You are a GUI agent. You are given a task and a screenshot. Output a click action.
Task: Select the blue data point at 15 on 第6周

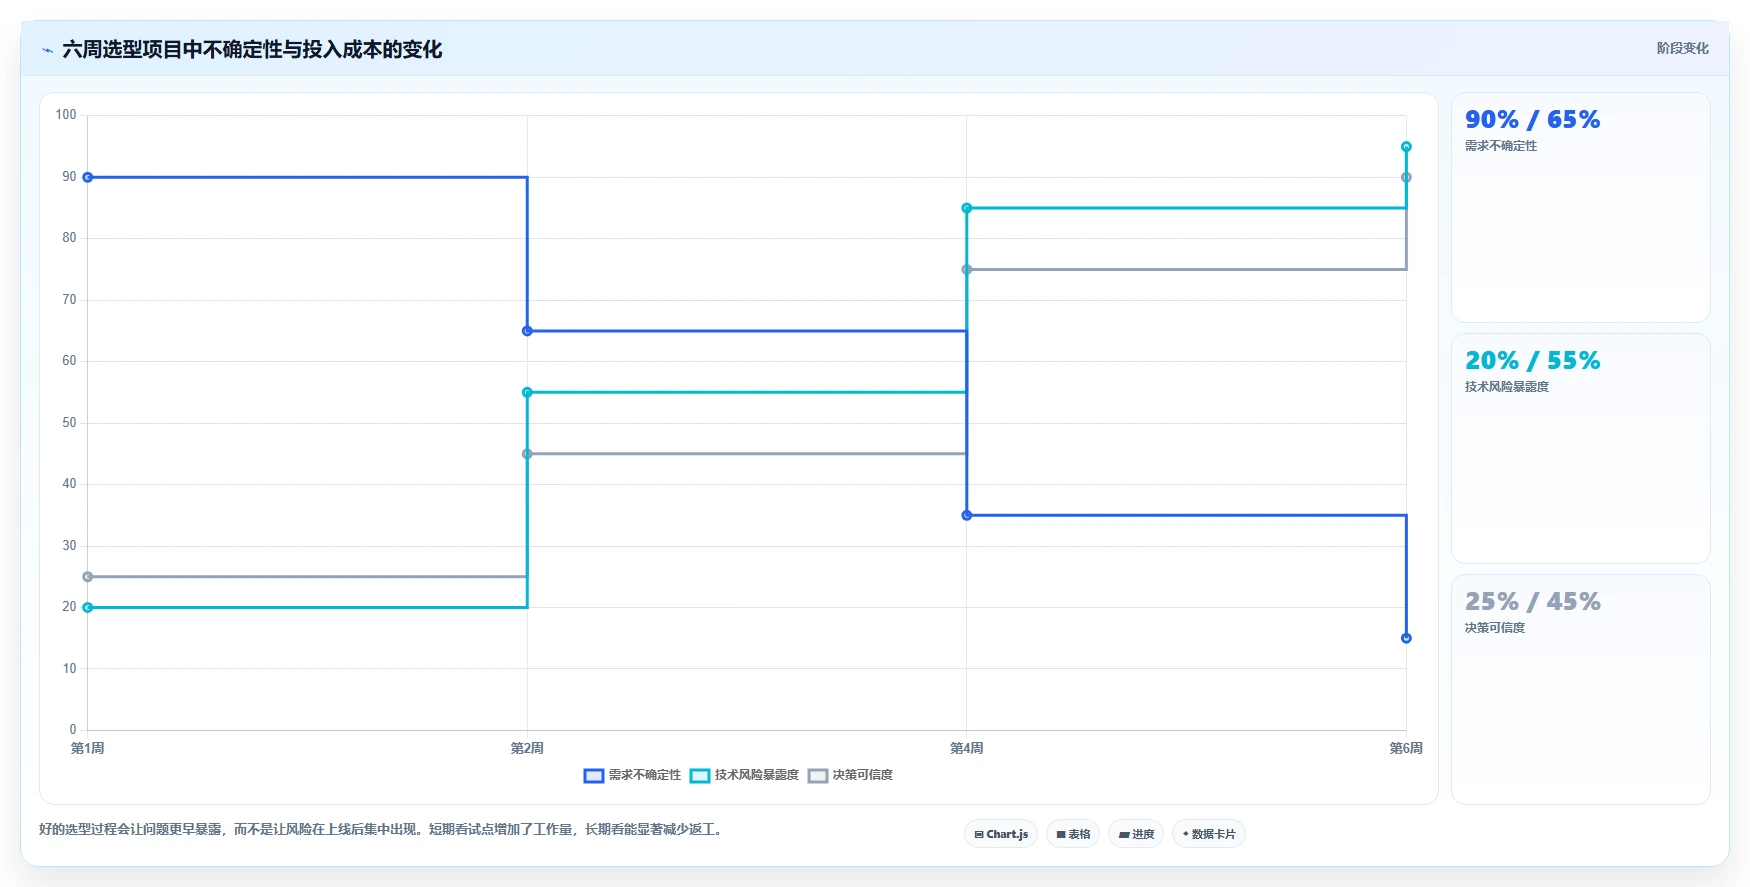pyautogui.click(x=1406, y=638)
